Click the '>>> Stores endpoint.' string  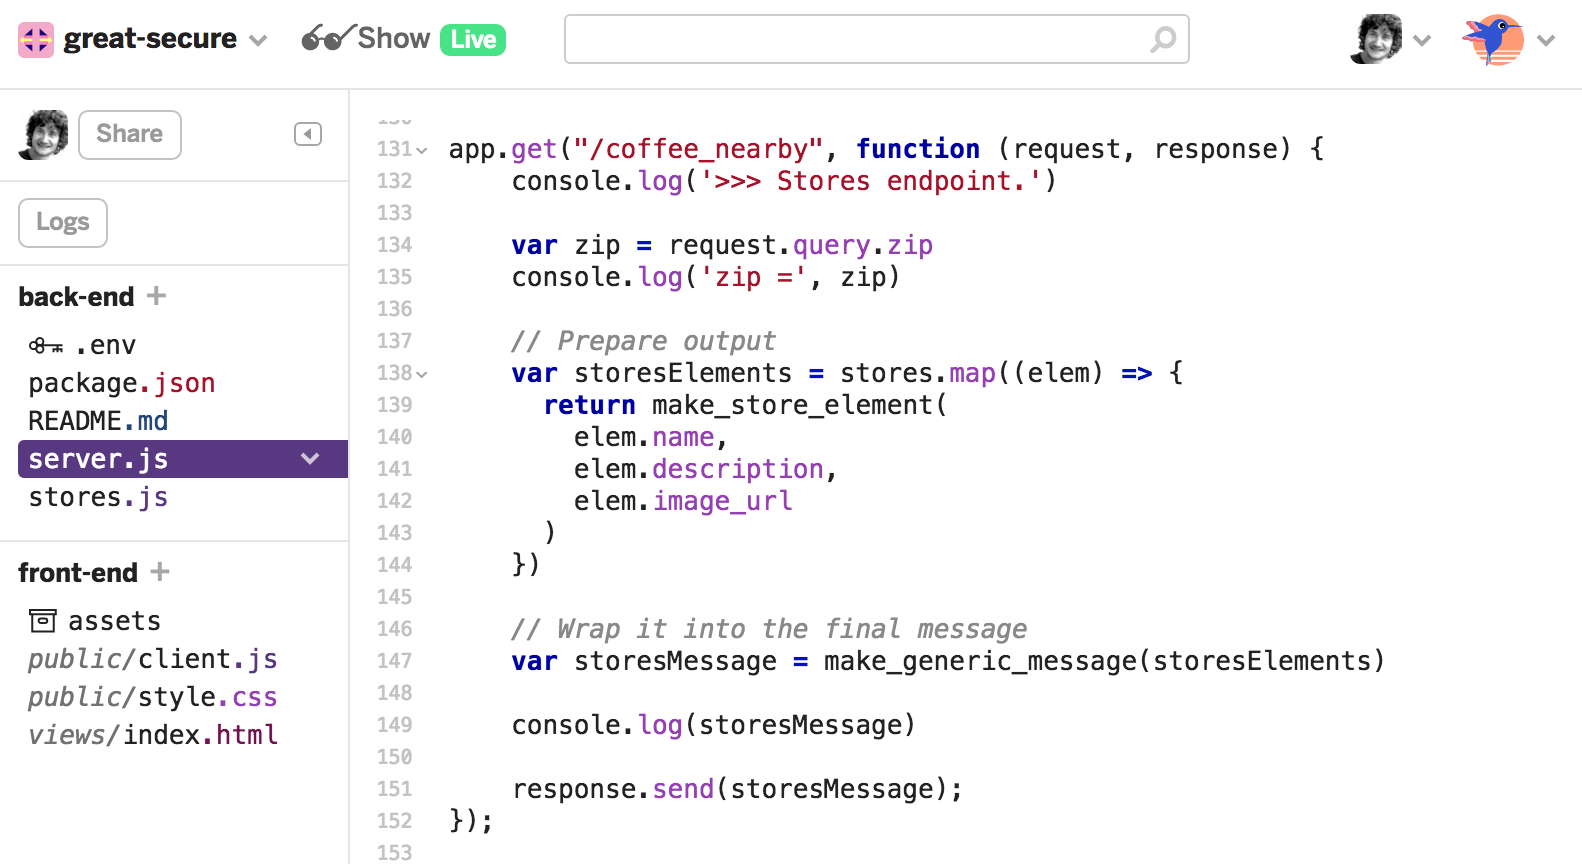coord(871,181)
